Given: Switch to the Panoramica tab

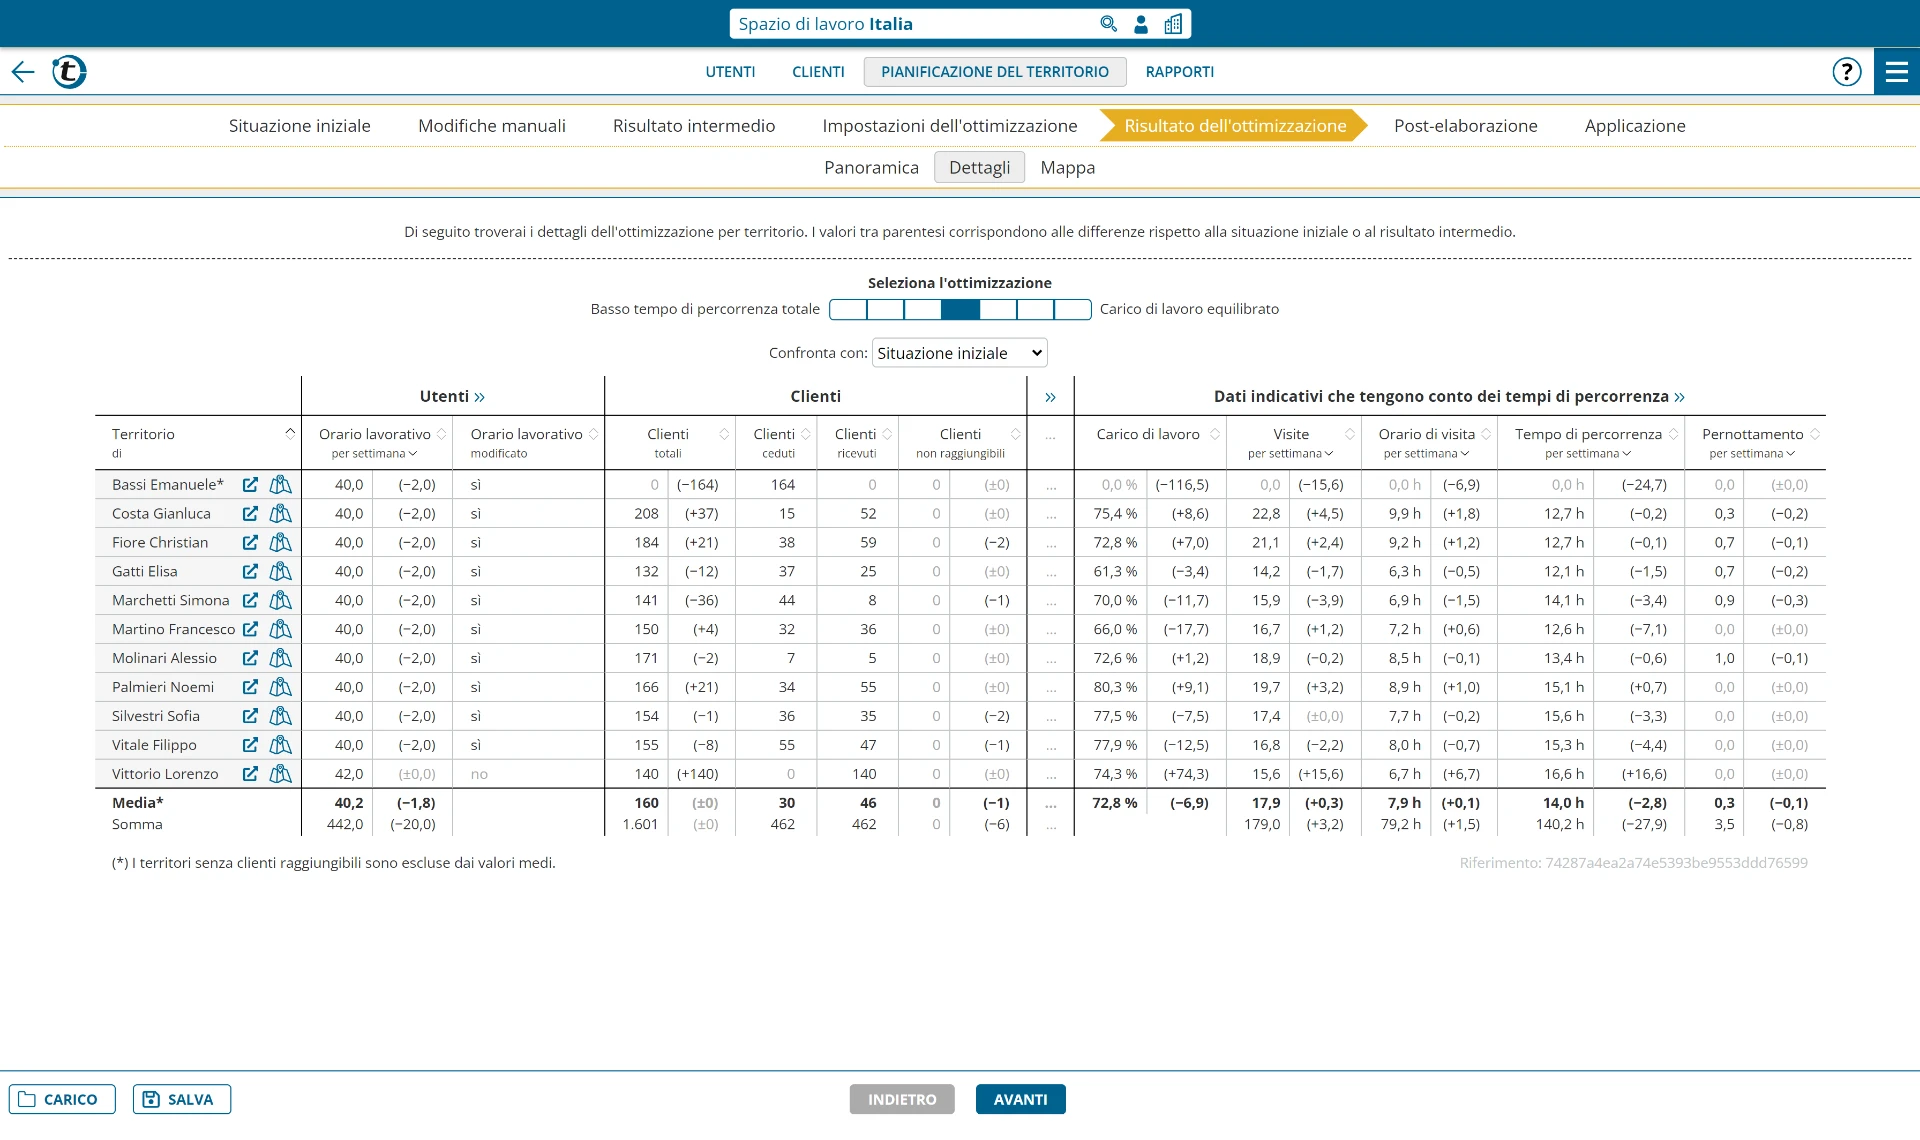Looking at the screenshot, I should pyautogui.click(x=871, y=168).
